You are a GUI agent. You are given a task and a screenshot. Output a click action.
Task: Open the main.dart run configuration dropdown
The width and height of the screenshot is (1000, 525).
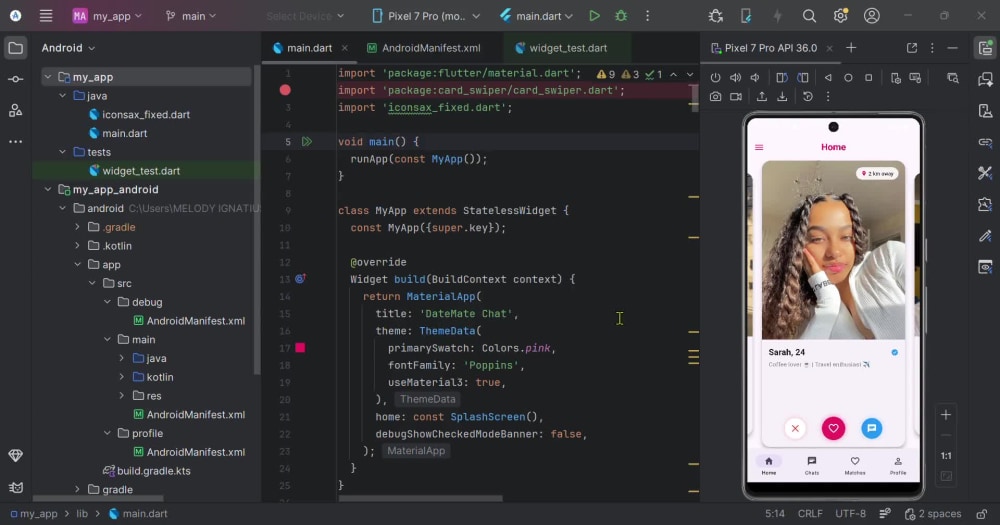pos(536,16)
